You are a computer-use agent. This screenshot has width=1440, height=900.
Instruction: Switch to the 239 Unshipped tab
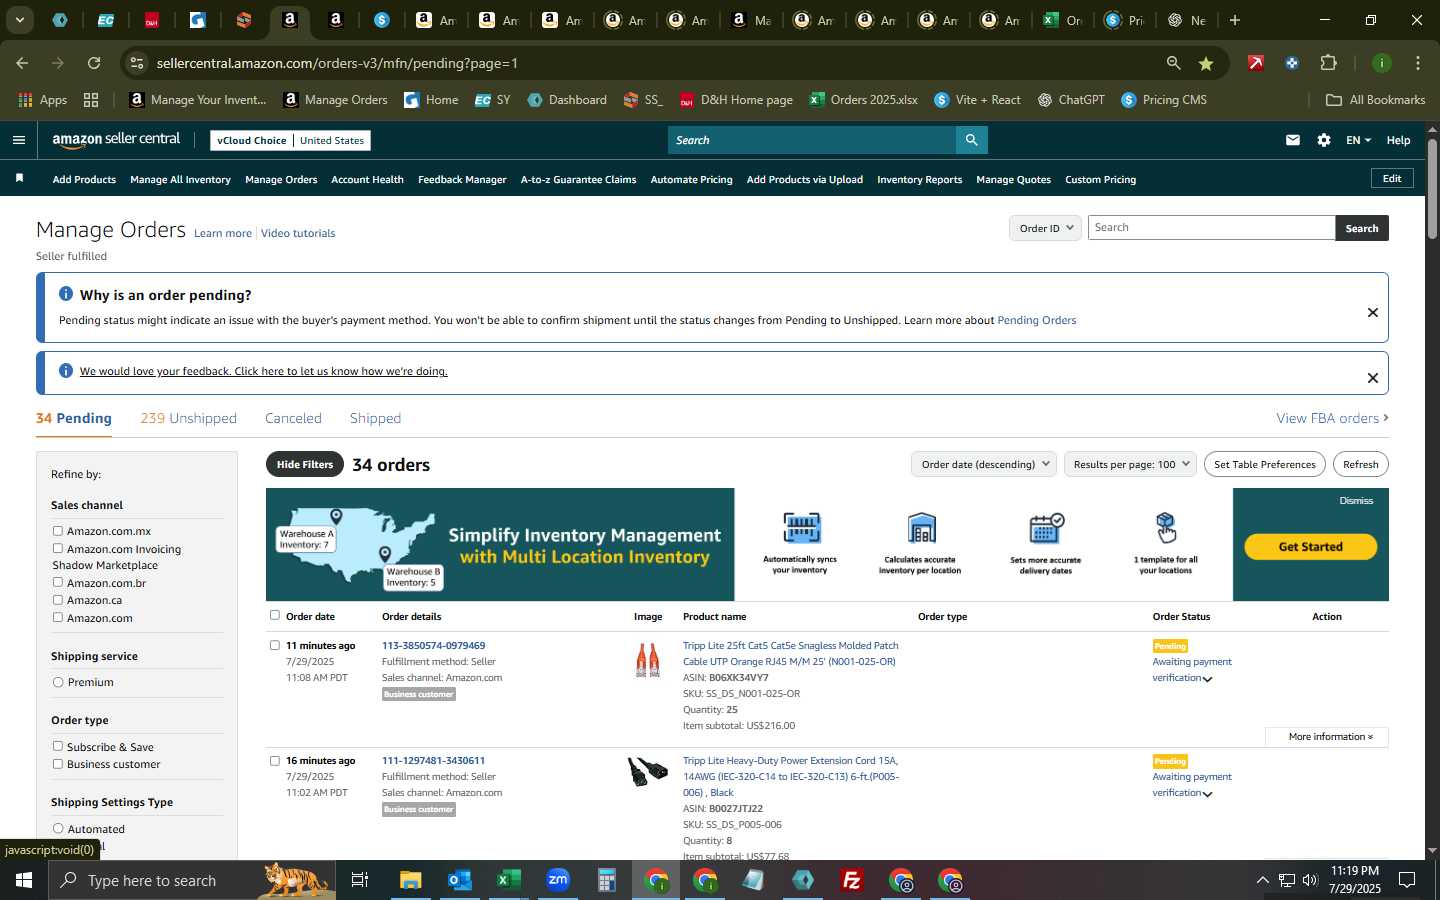(x=188, y=418)
